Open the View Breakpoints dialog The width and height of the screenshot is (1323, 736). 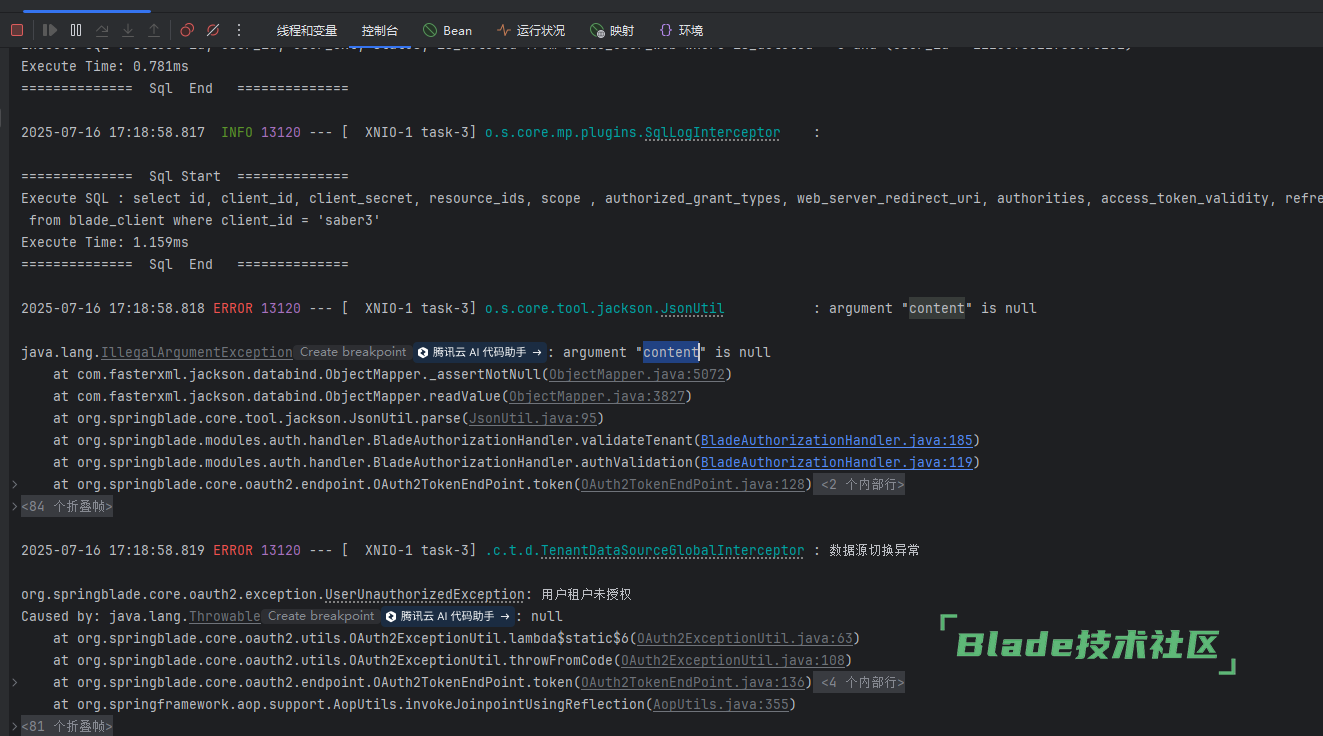pyautogui.click(x=188, y=30)
